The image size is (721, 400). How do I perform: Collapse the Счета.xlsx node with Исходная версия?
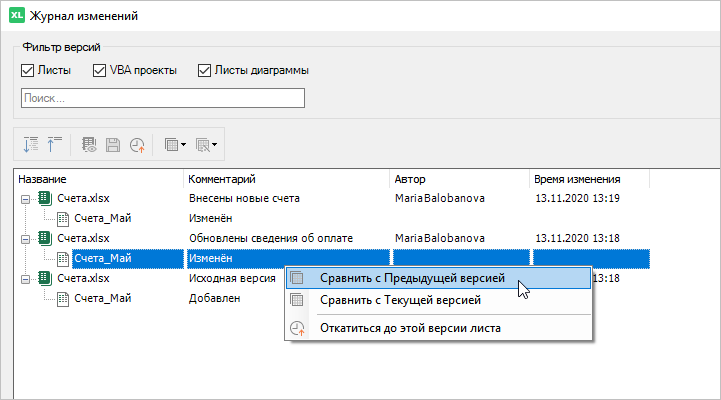(x=26, y=278)
